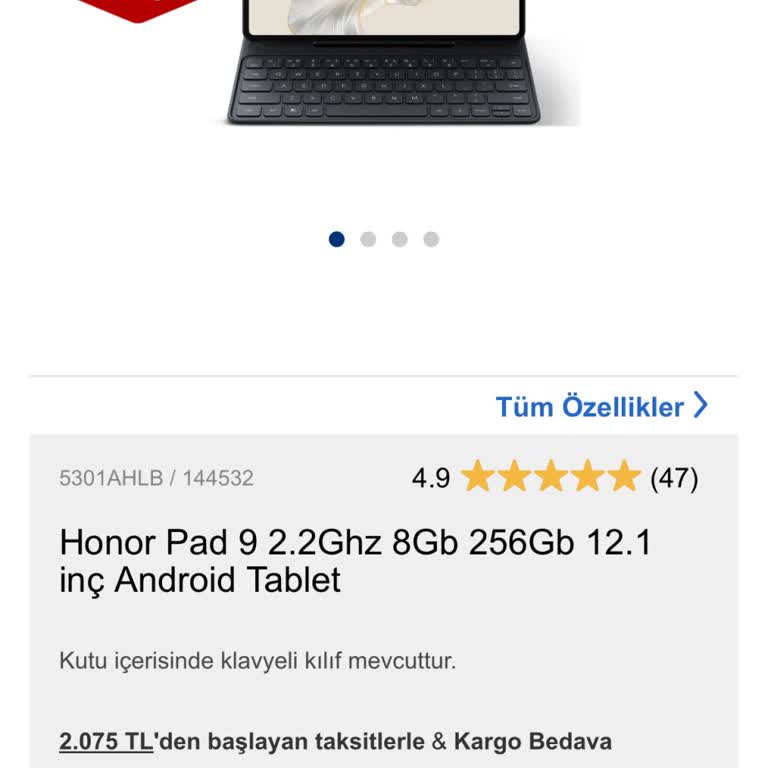Select the first active carousel dot

336,239
